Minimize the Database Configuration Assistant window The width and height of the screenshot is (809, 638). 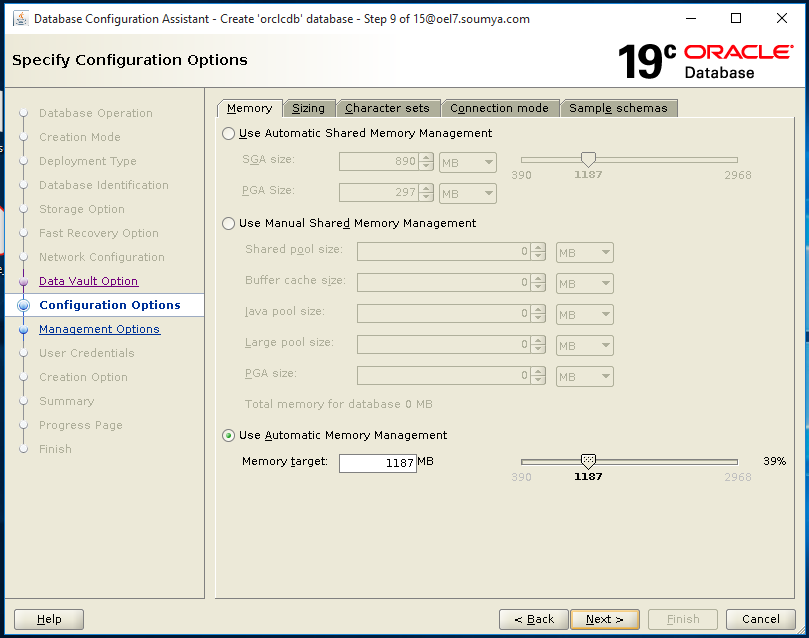click(691, 19)
